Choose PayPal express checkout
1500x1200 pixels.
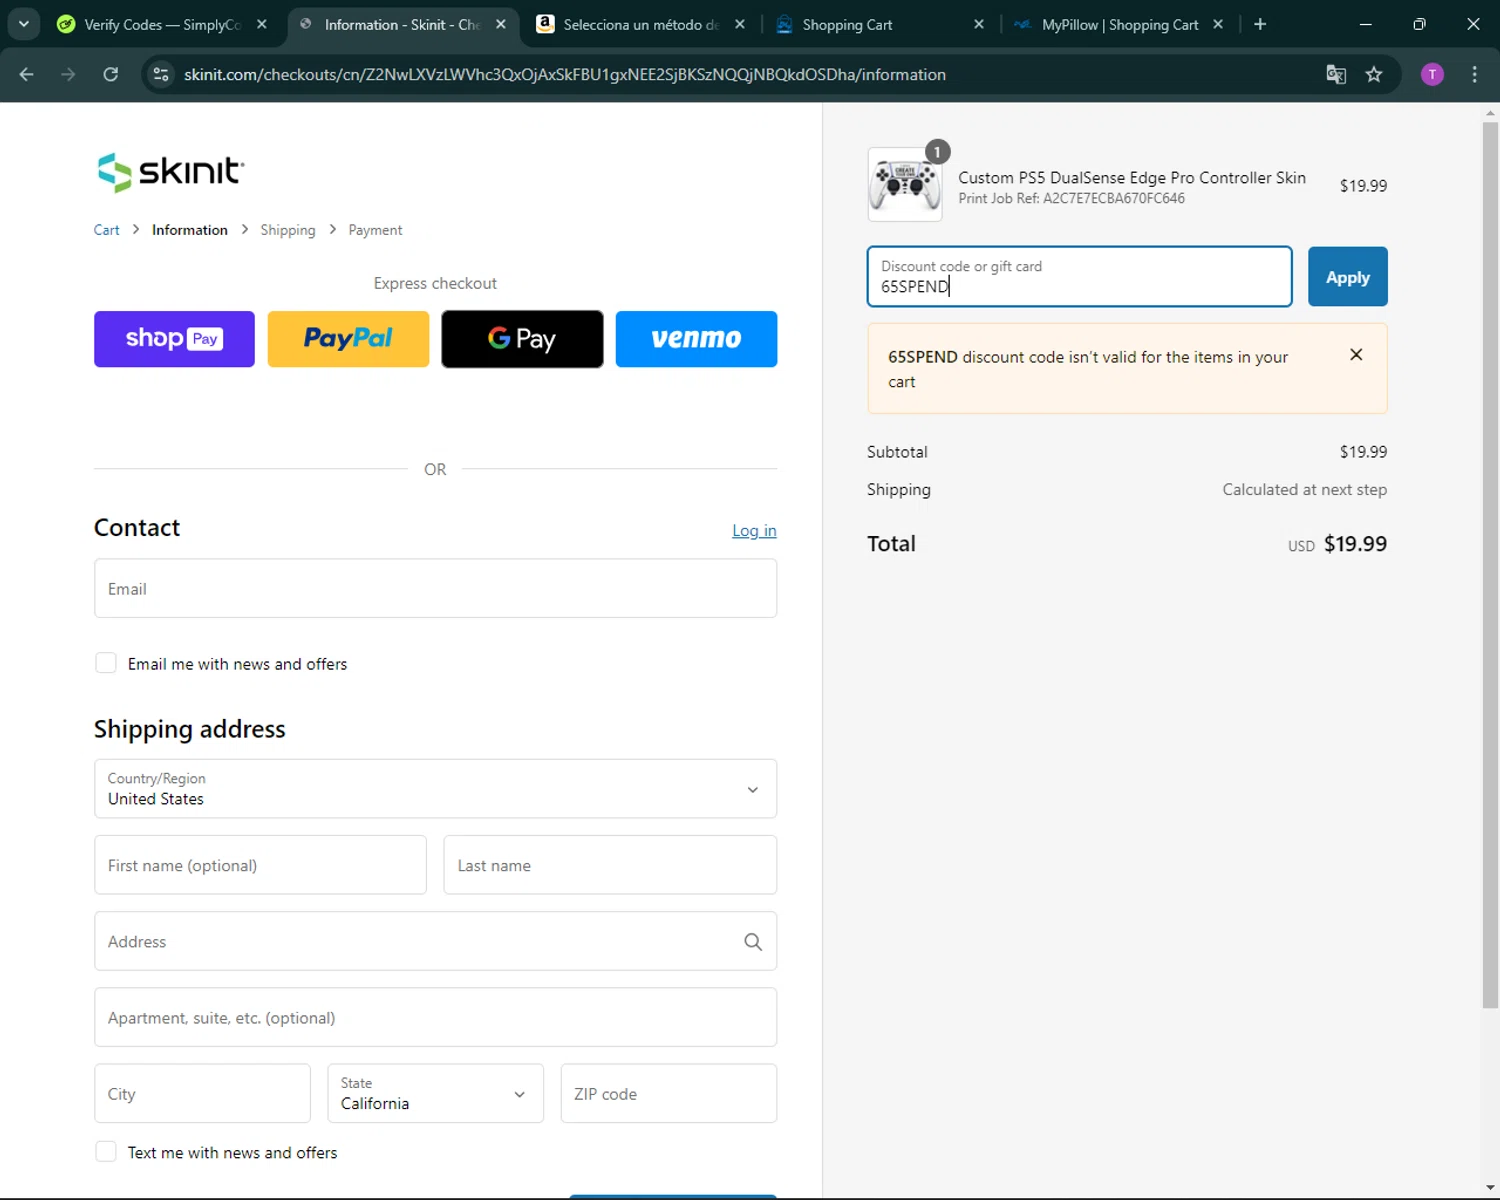pyautogui.click(x=348, y=339)
